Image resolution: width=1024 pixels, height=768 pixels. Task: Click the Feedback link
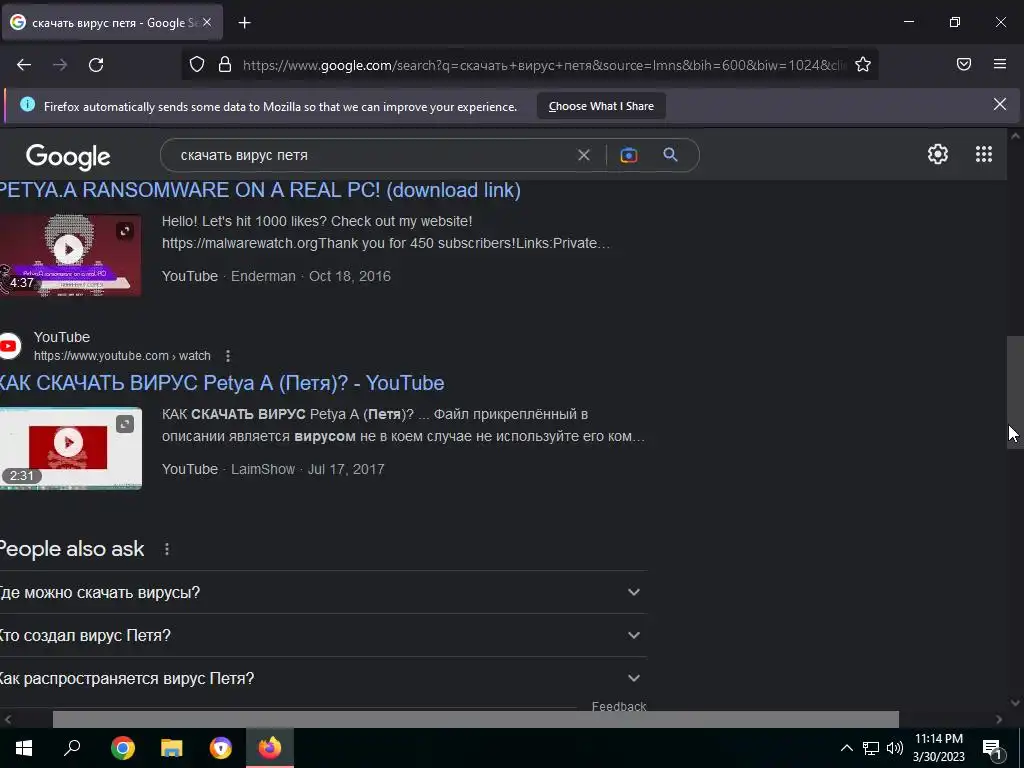pyautogui.click(x=618, y=706)
